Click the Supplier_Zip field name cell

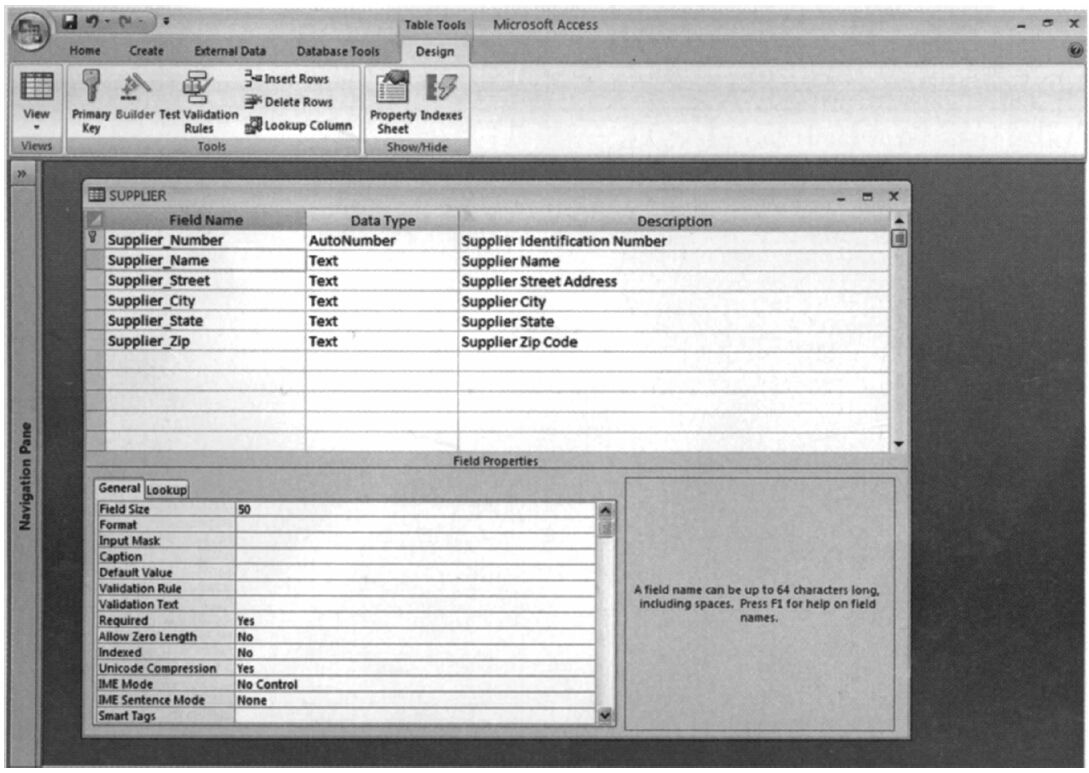point(205,341)
